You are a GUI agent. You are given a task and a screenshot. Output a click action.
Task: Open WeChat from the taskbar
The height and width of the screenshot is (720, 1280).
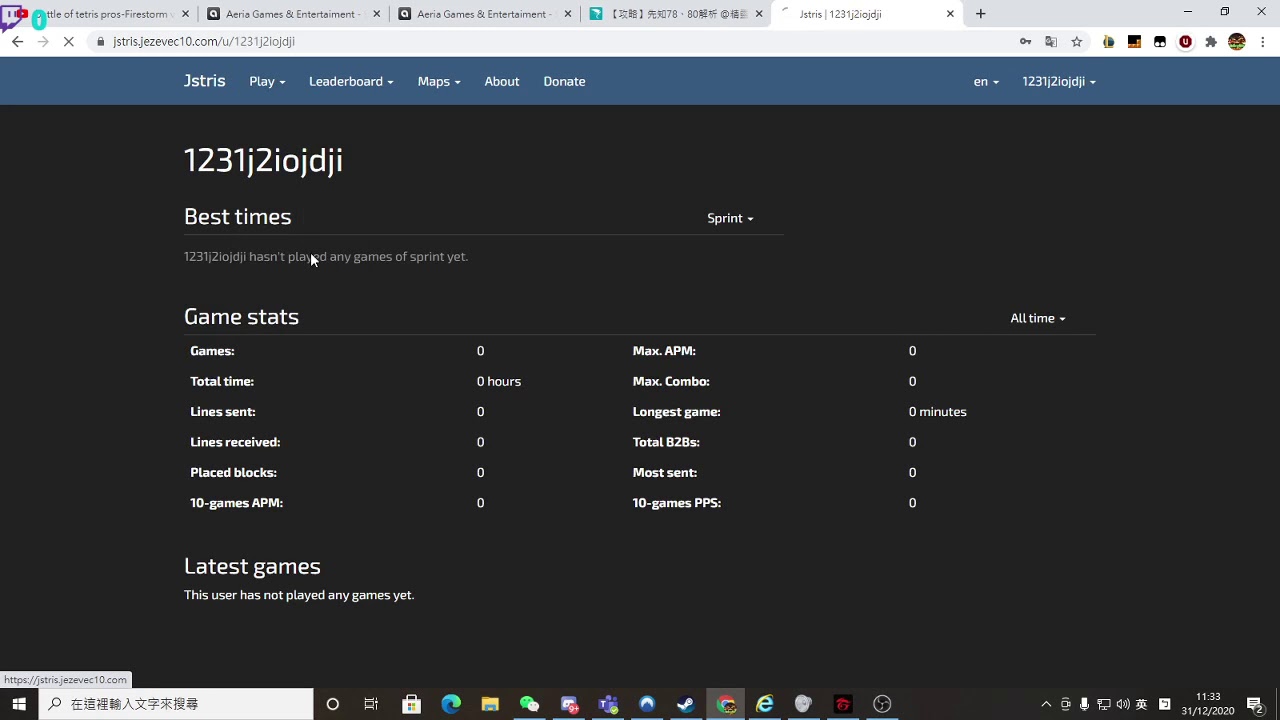(x=529, y=704)
